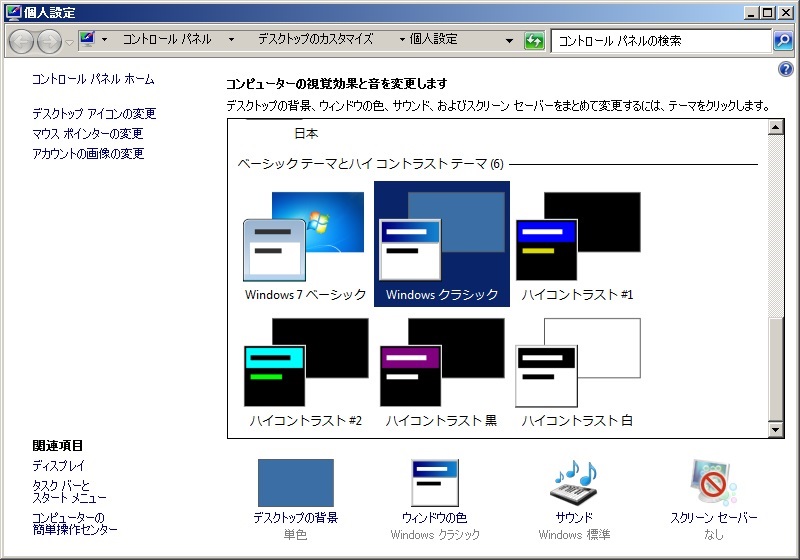This screenshot has width=800, height=560.
Task: Click the Back navigation arrow
Action: point(21,41)
